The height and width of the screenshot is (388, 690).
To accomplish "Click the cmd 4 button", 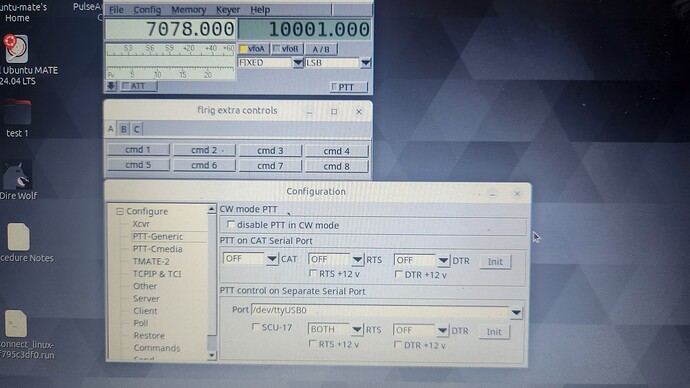I will pyautogui.click(x=337, y=151).
